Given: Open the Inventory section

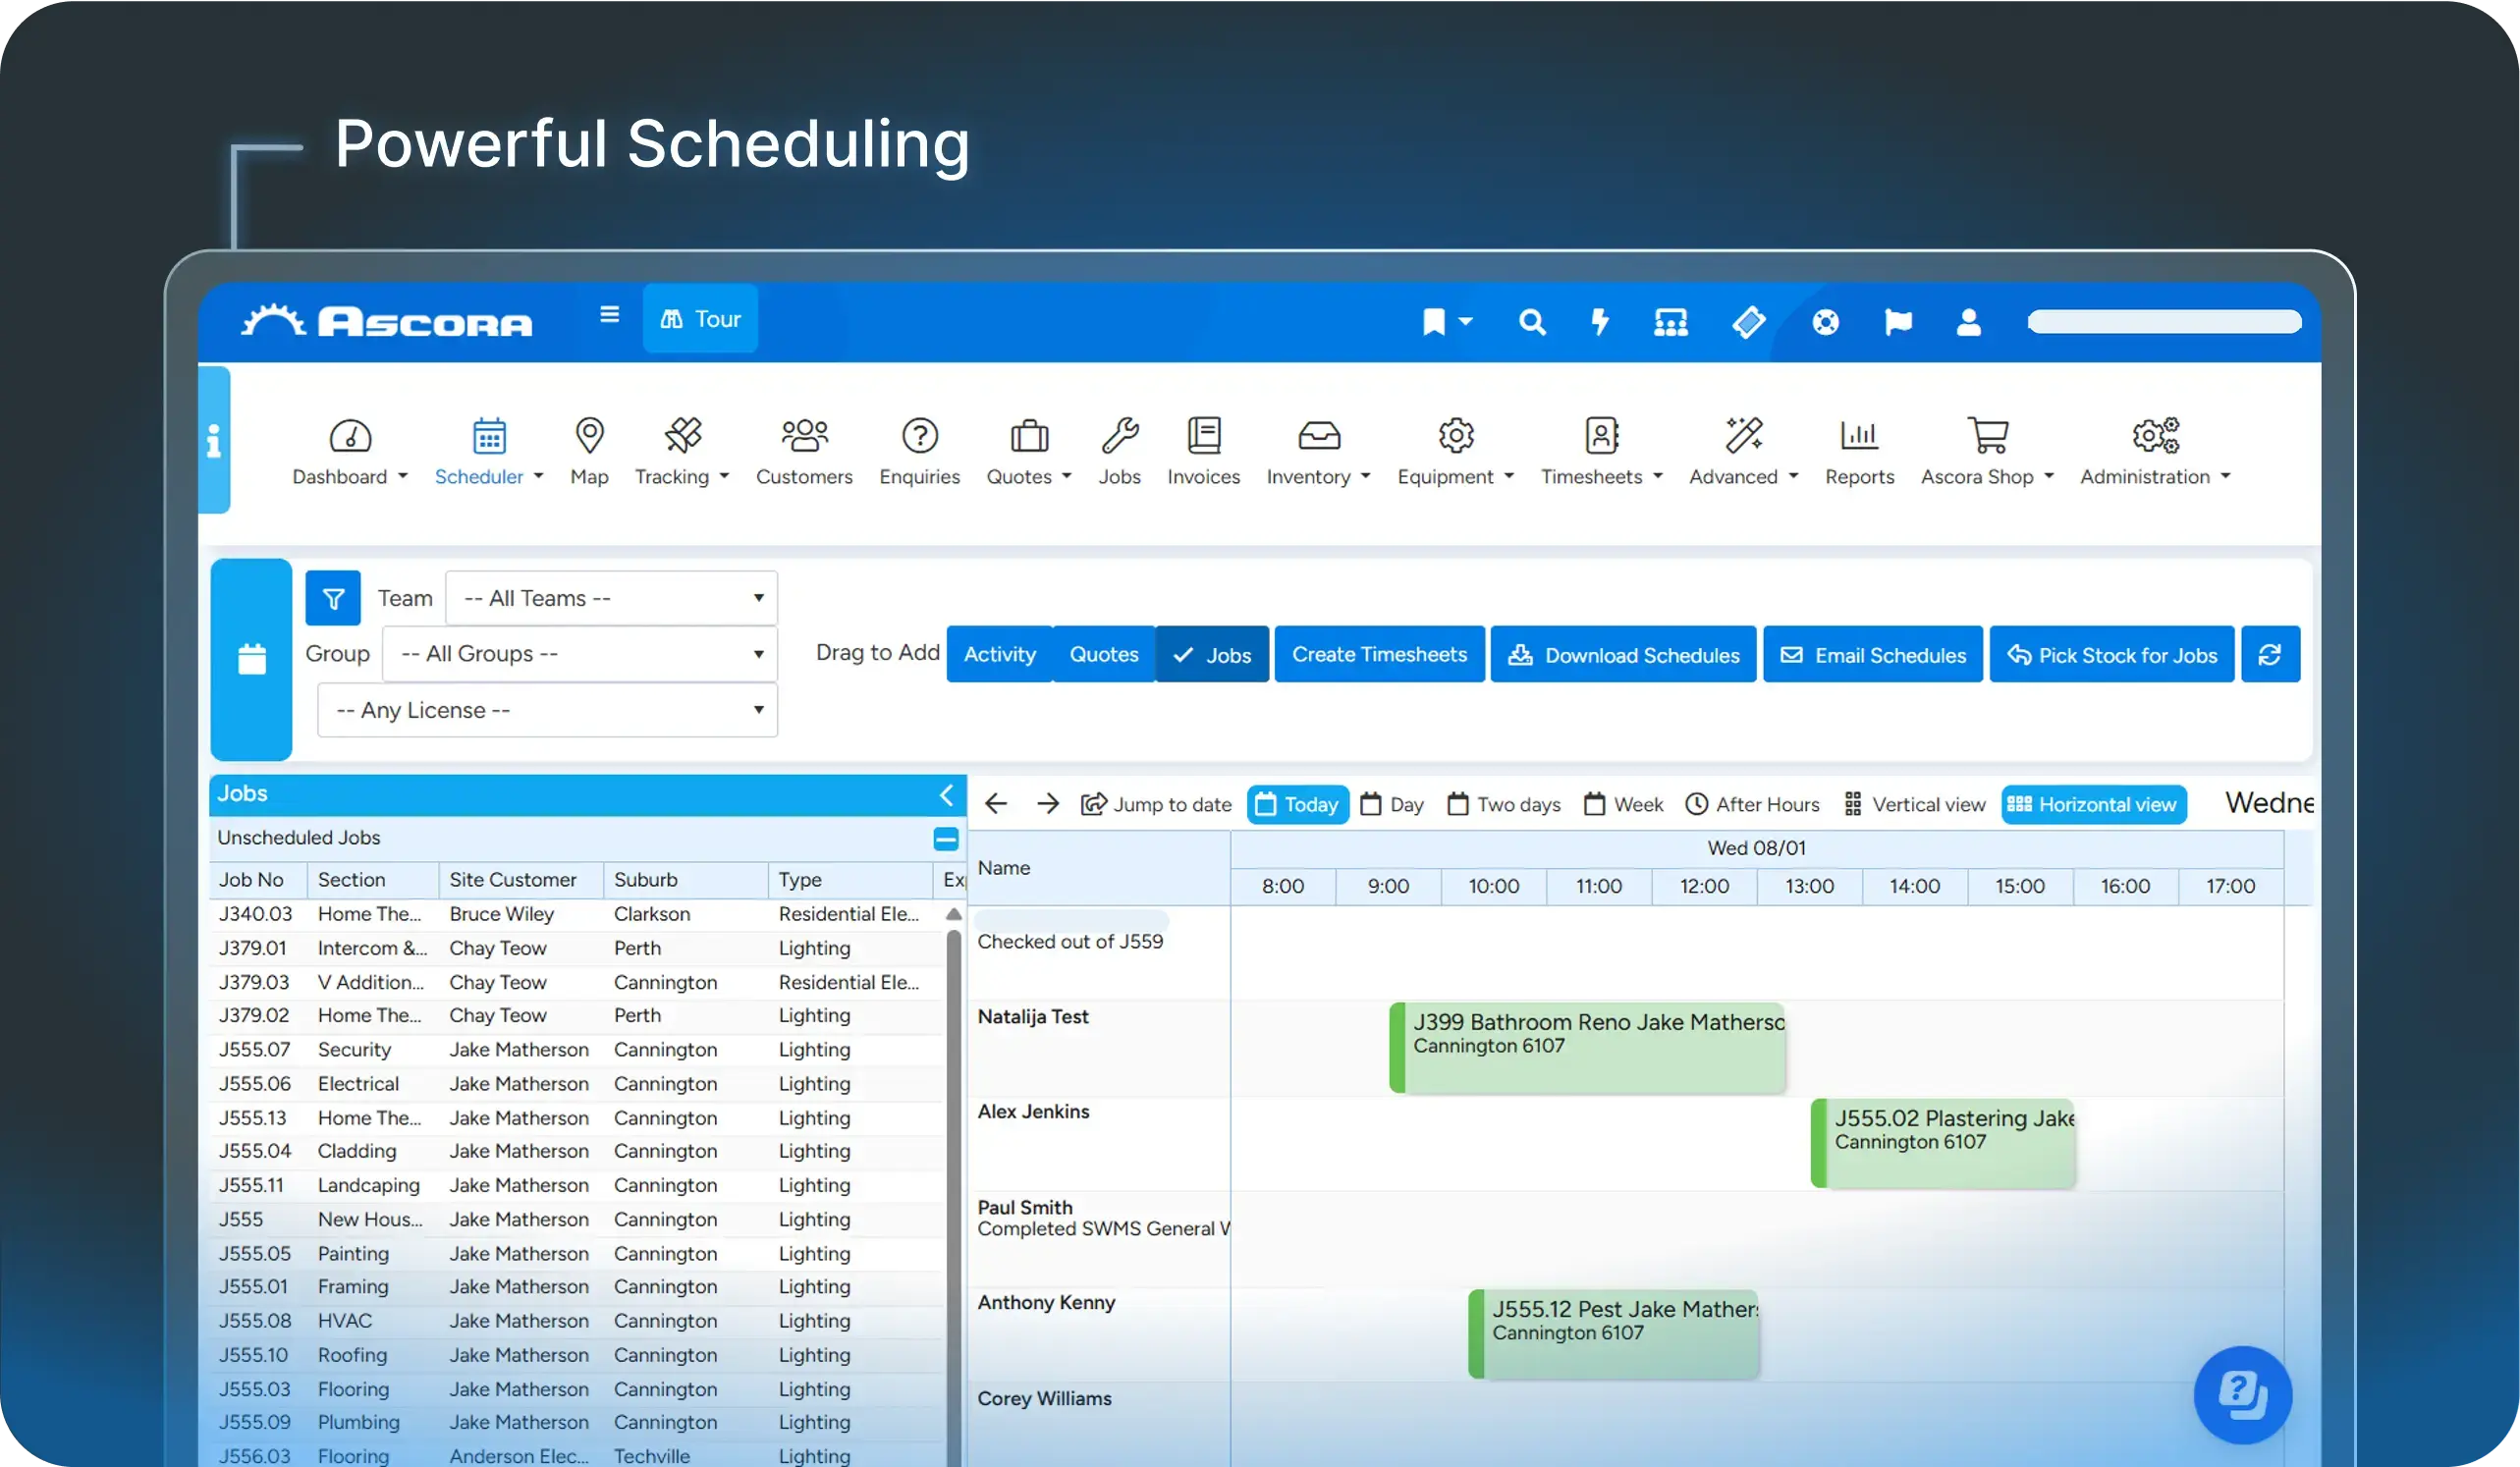Looking at the screenshot, I should [x=1310, y=452].
